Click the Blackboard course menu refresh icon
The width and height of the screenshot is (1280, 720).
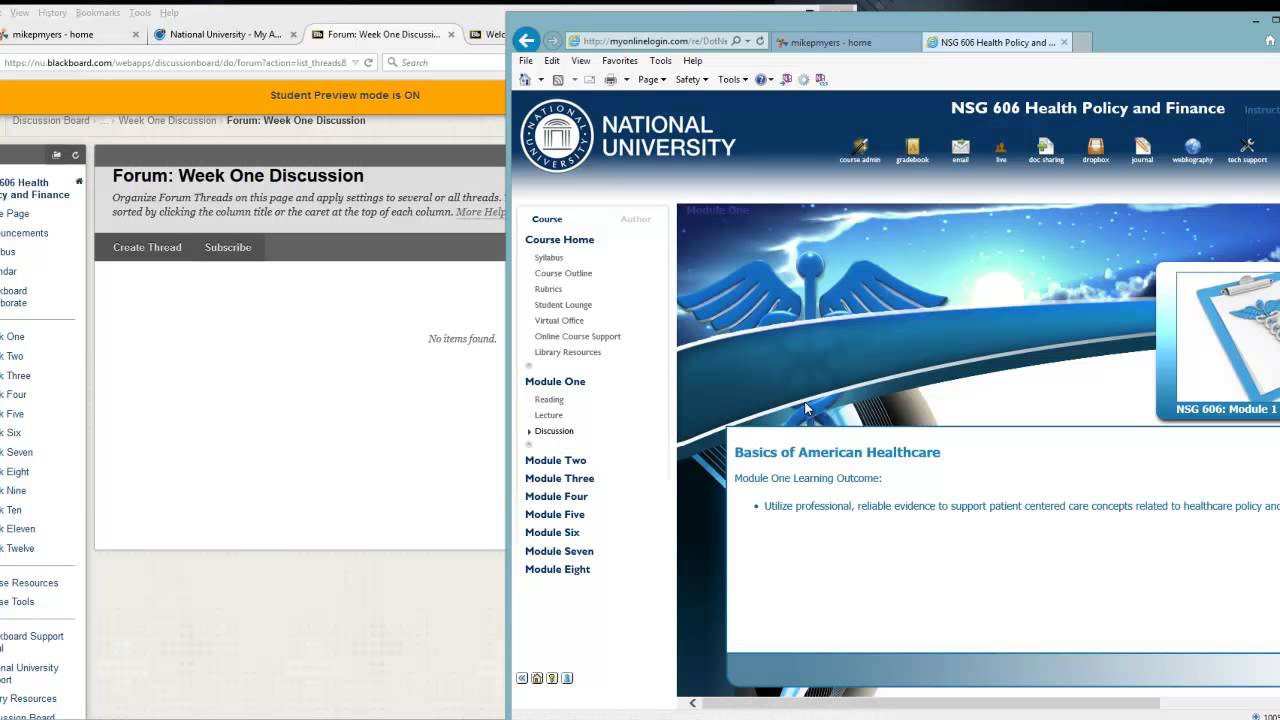click(x=75, y=155)
